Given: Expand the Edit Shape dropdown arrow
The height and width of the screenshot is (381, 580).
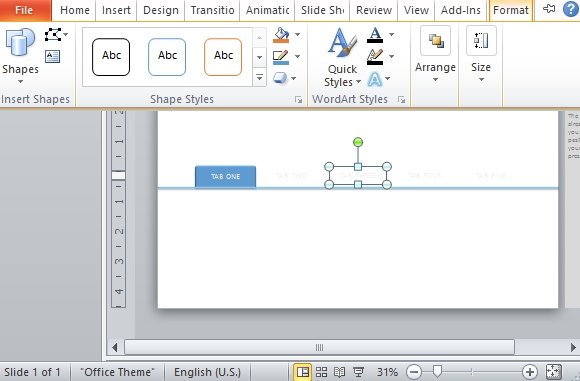Looking at the screenshot, I should [65, 35].
